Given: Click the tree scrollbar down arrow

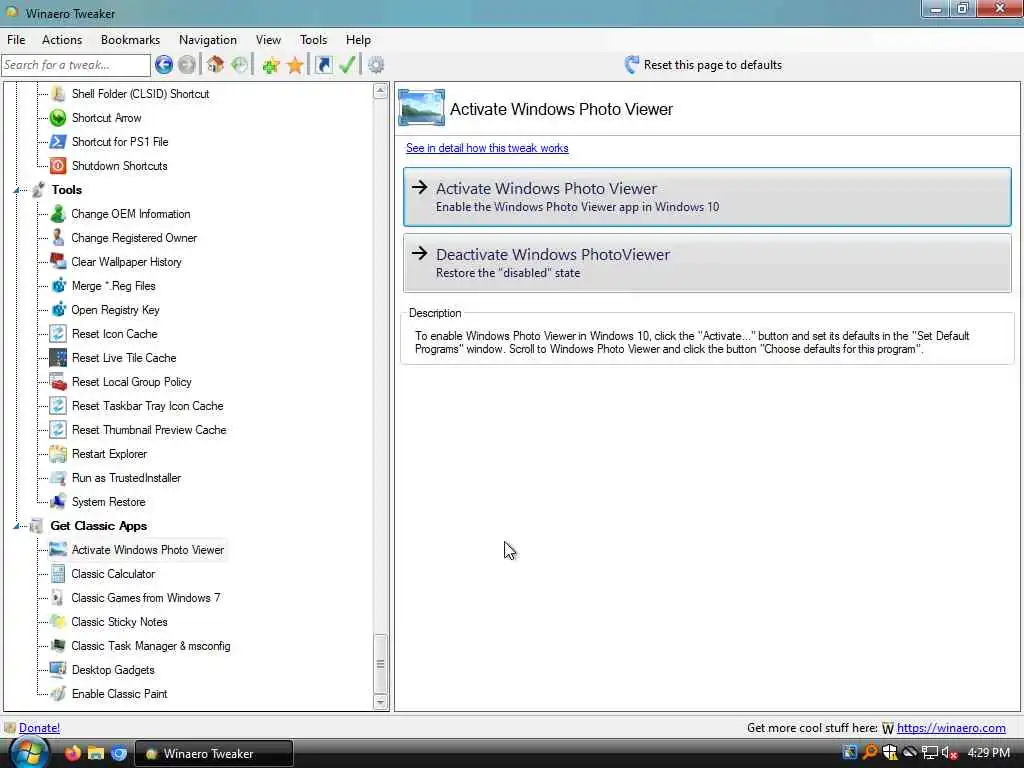Looking at the screenshot, I should pos(381,702).
